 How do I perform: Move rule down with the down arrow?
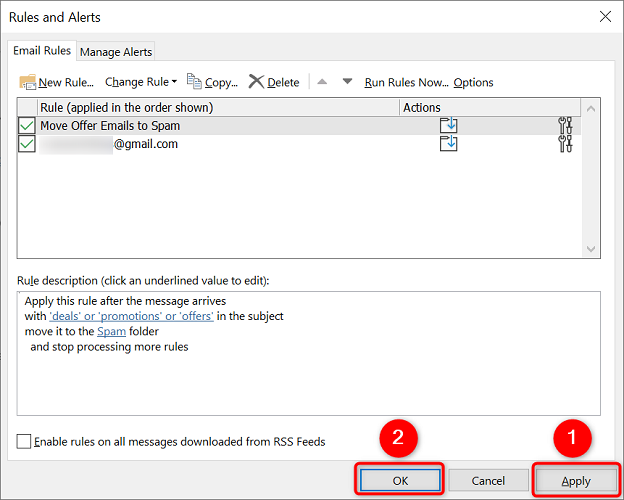tap(347, 82)
